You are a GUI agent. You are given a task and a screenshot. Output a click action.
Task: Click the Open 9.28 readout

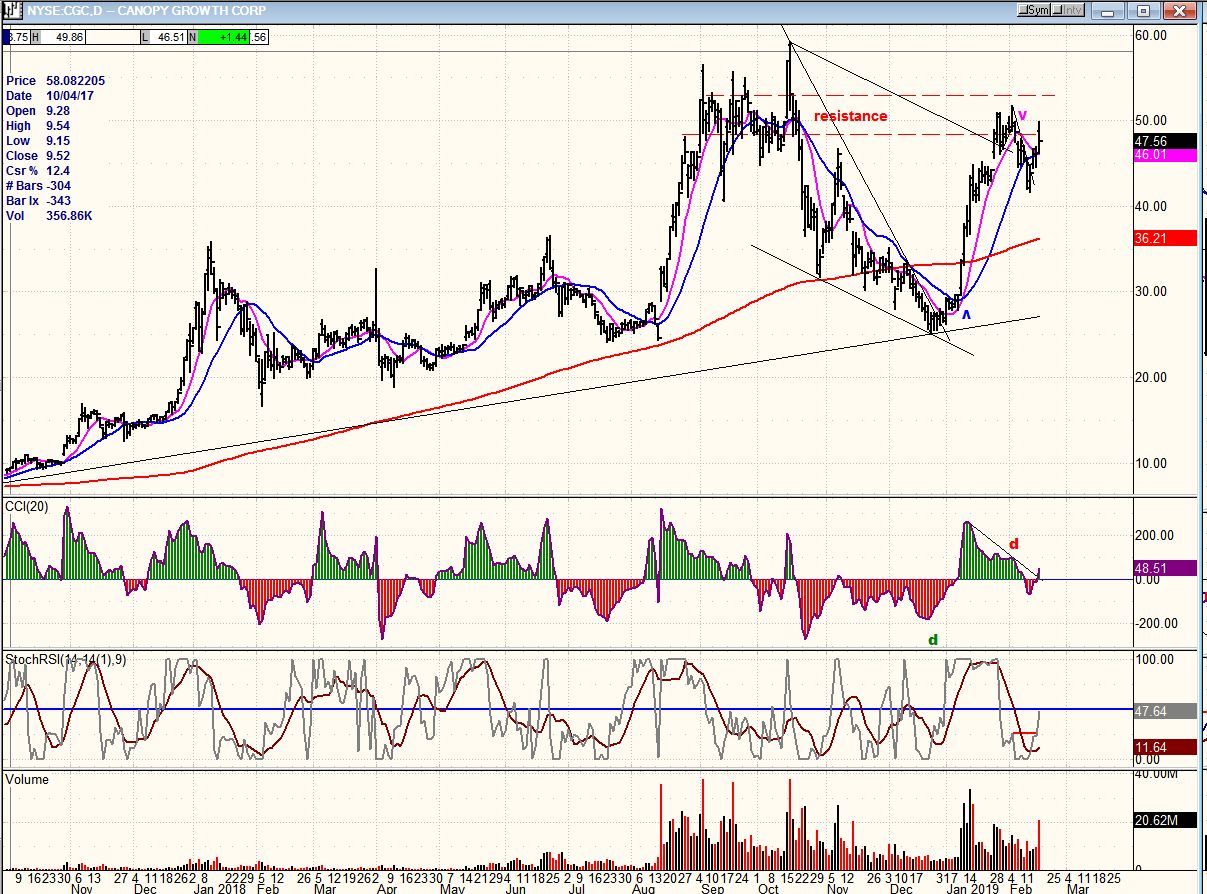[x=38, y=110]
